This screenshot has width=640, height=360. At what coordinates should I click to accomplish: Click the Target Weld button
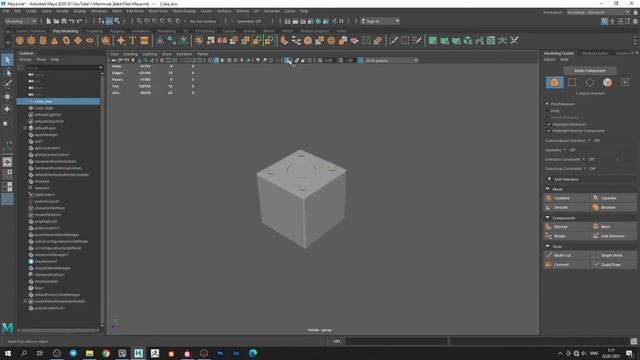click(613, 255)
